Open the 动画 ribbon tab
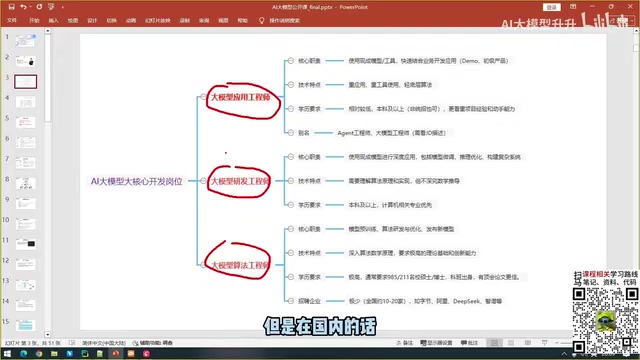This screenshot has width=640, height=360. [131, 20]
